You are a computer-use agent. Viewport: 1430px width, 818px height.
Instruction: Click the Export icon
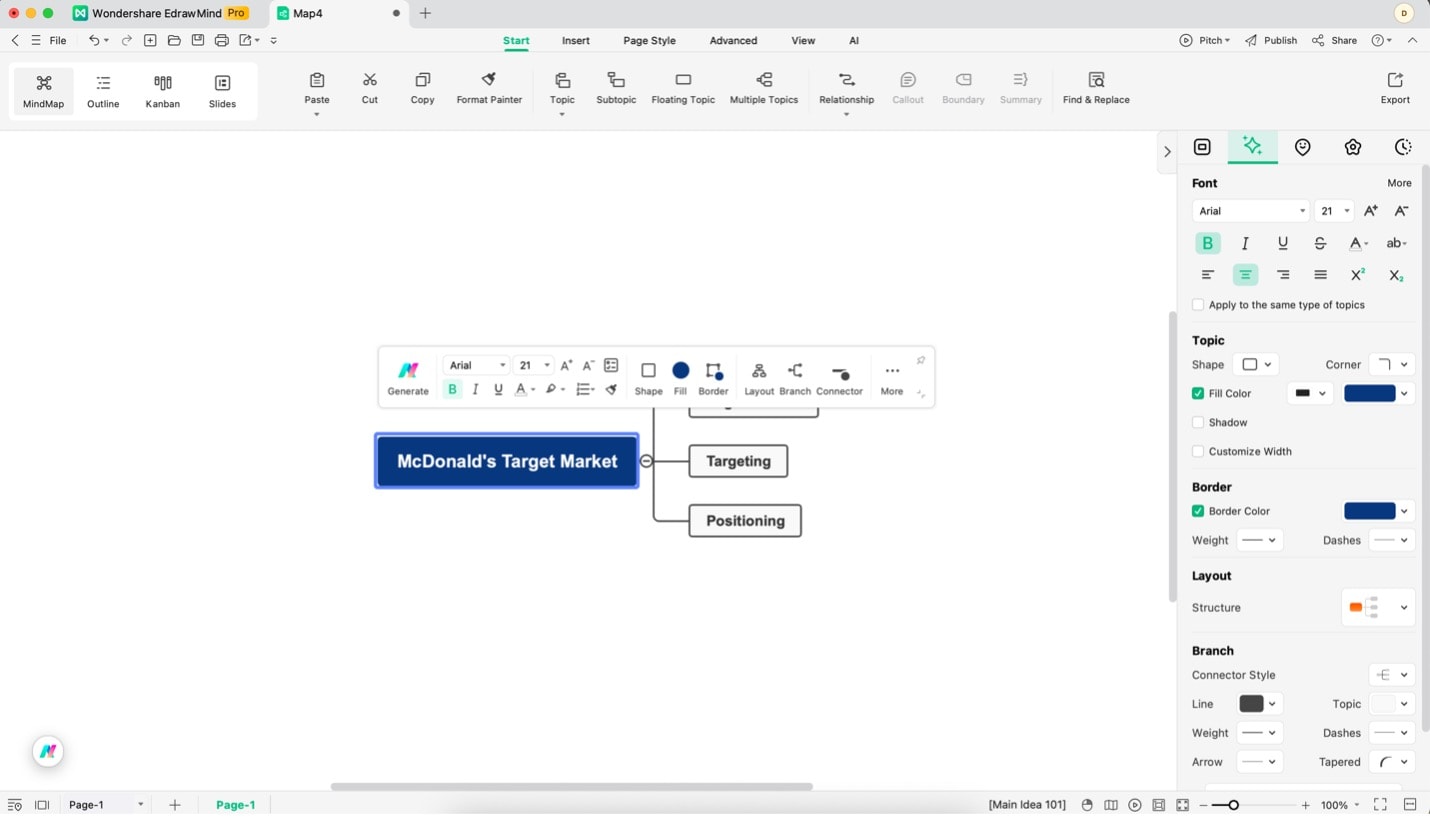tap(1395, 88)
